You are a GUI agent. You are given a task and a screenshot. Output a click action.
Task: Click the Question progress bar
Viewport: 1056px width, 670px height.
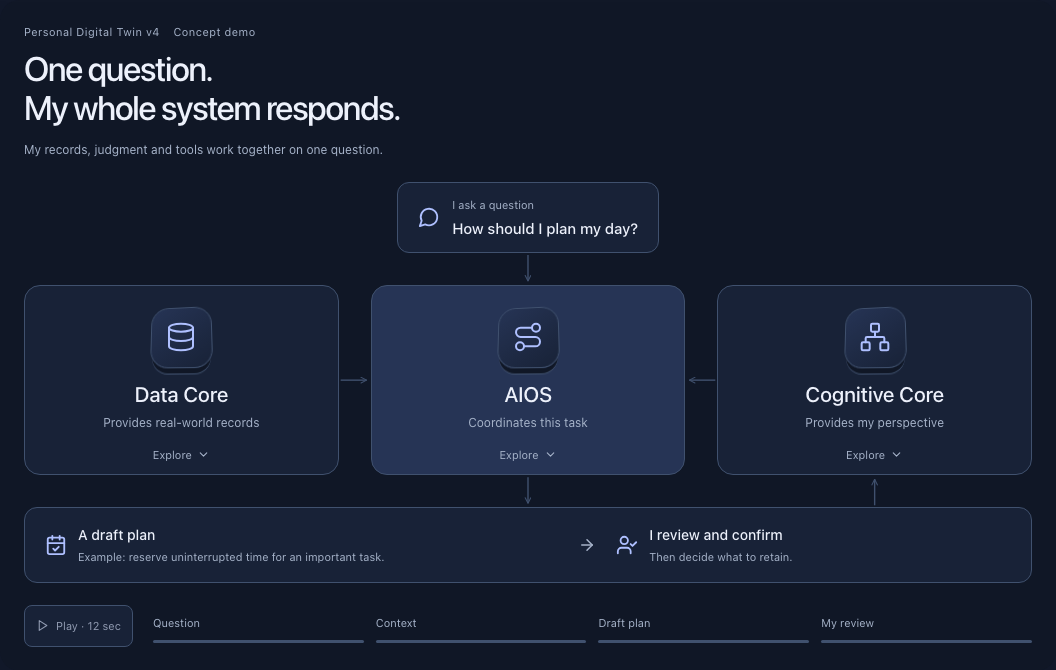(x=259, y=641)
